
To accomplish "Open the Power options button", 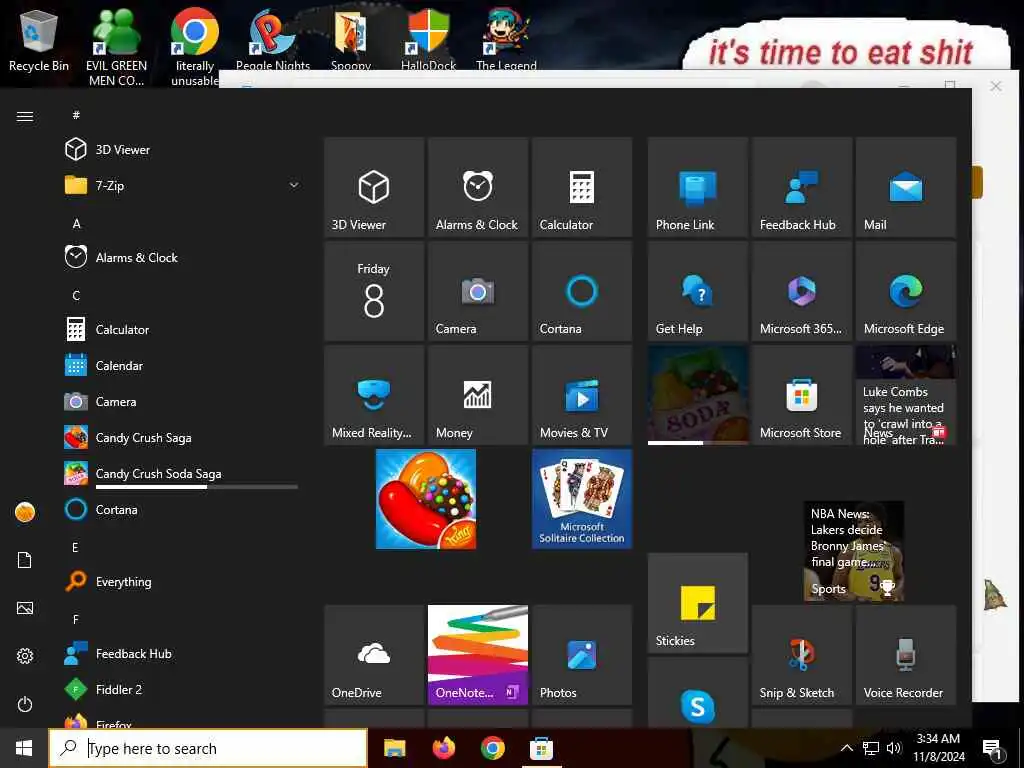I will coord(25,704).
